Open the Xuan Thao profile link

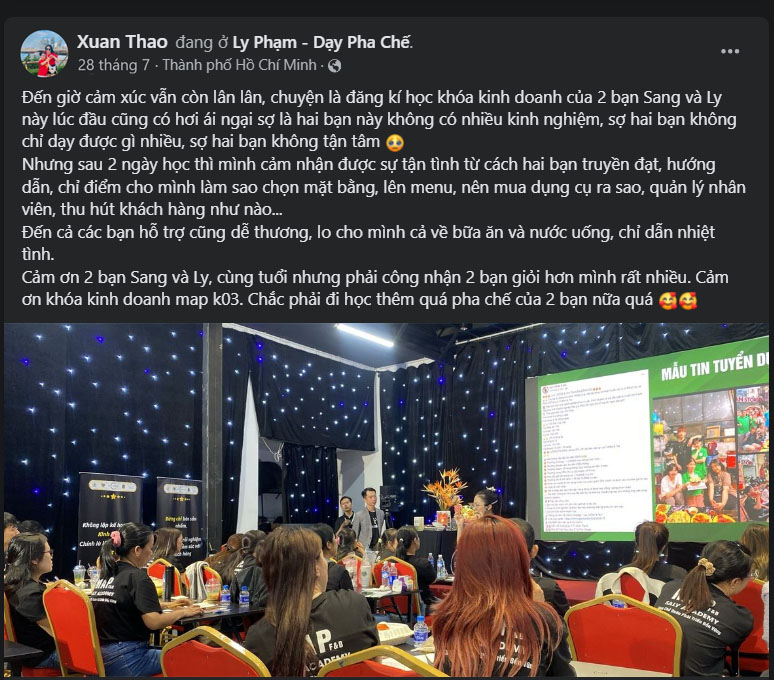(x=122, y=42)
